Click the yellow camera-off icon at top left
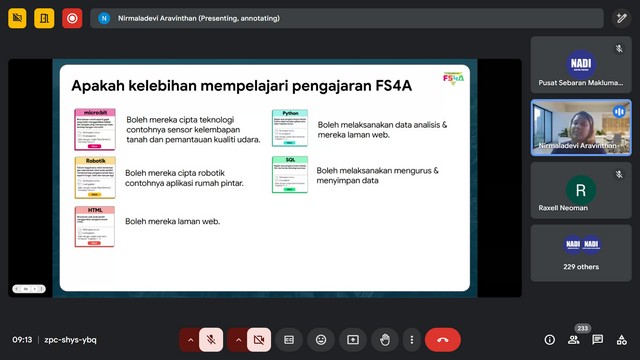This screenshot has width=640, height=360. 17,18
